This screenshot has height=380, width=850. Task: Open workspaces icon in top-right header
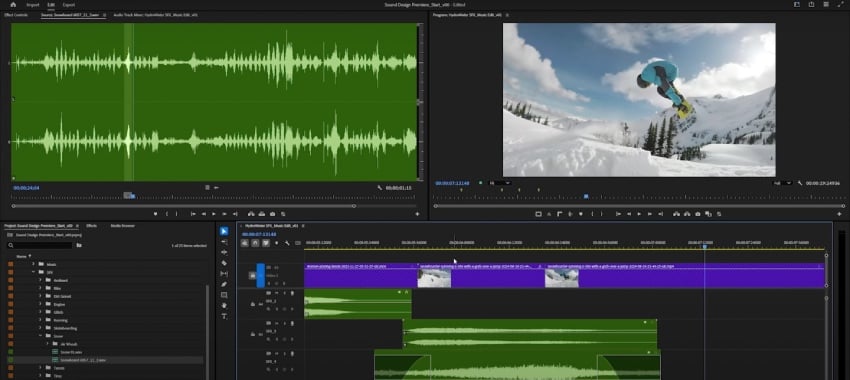[x=797, y=4]
